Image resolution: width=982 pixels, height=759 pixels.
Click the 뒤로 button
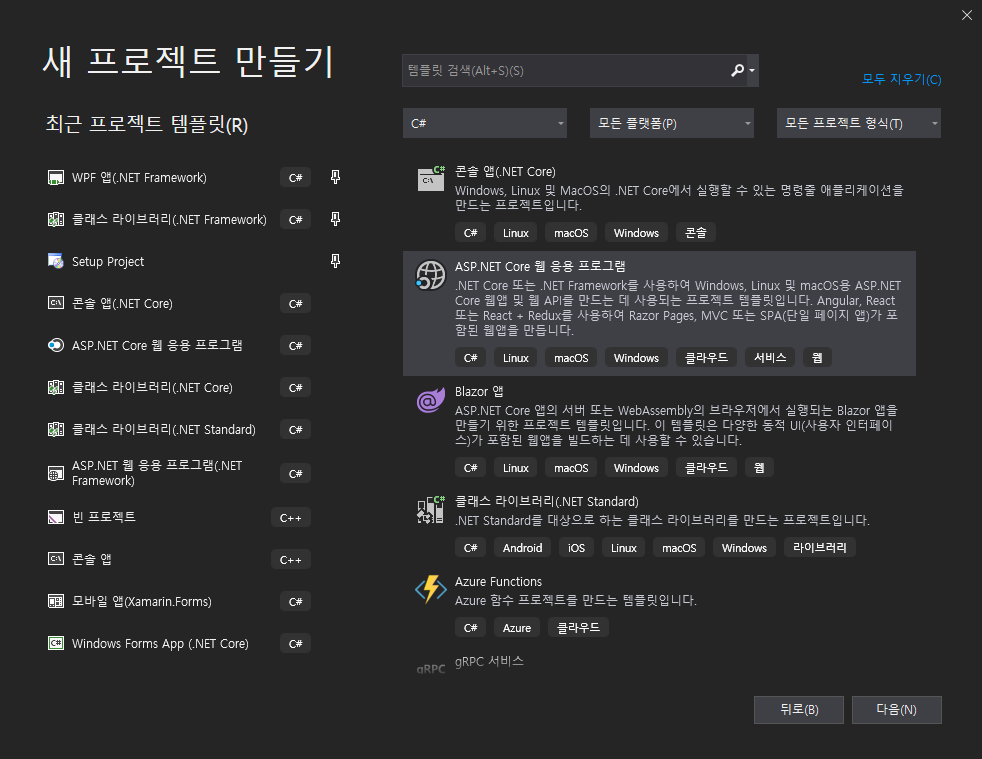point(799,710)
